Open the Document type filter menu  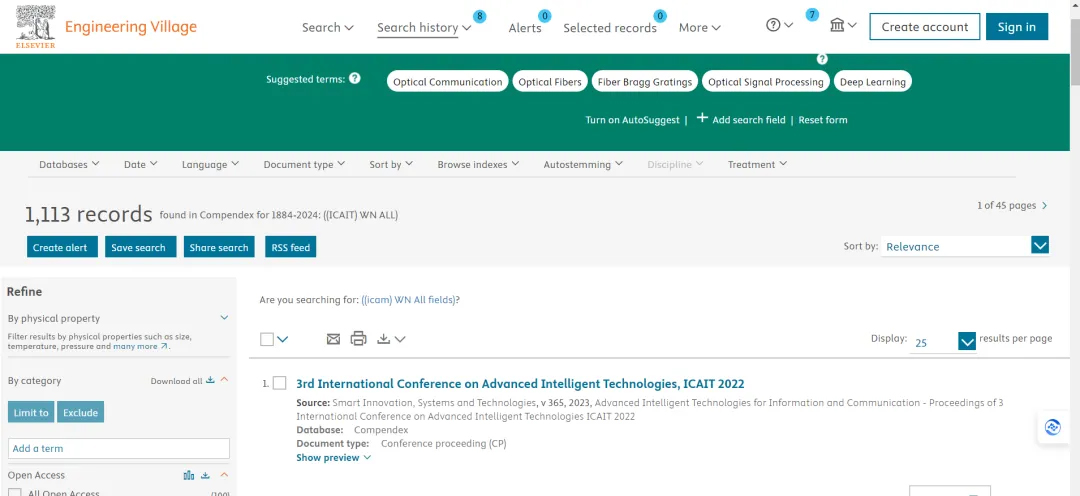point(304,165)
